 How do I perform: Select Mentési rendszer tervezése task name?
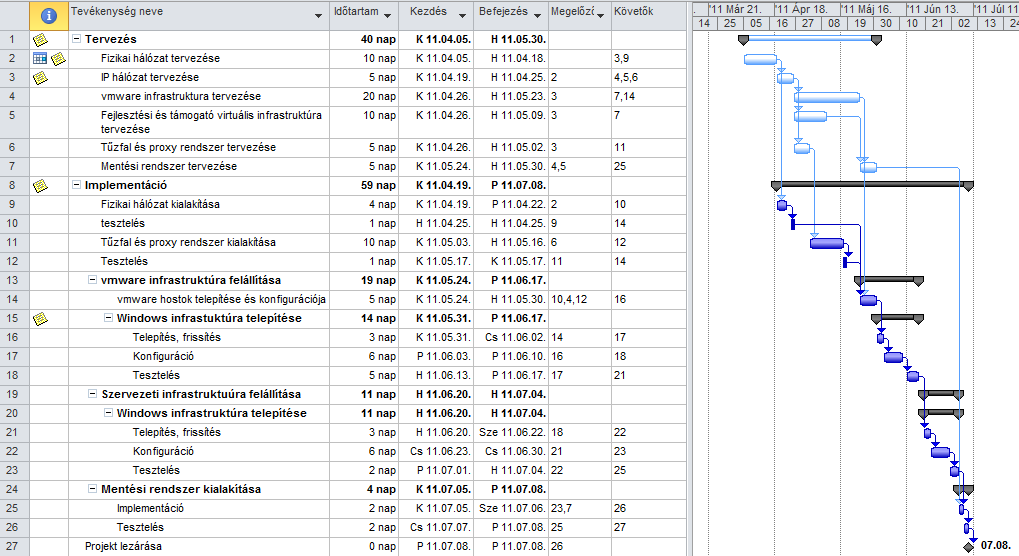click(168, 166)
